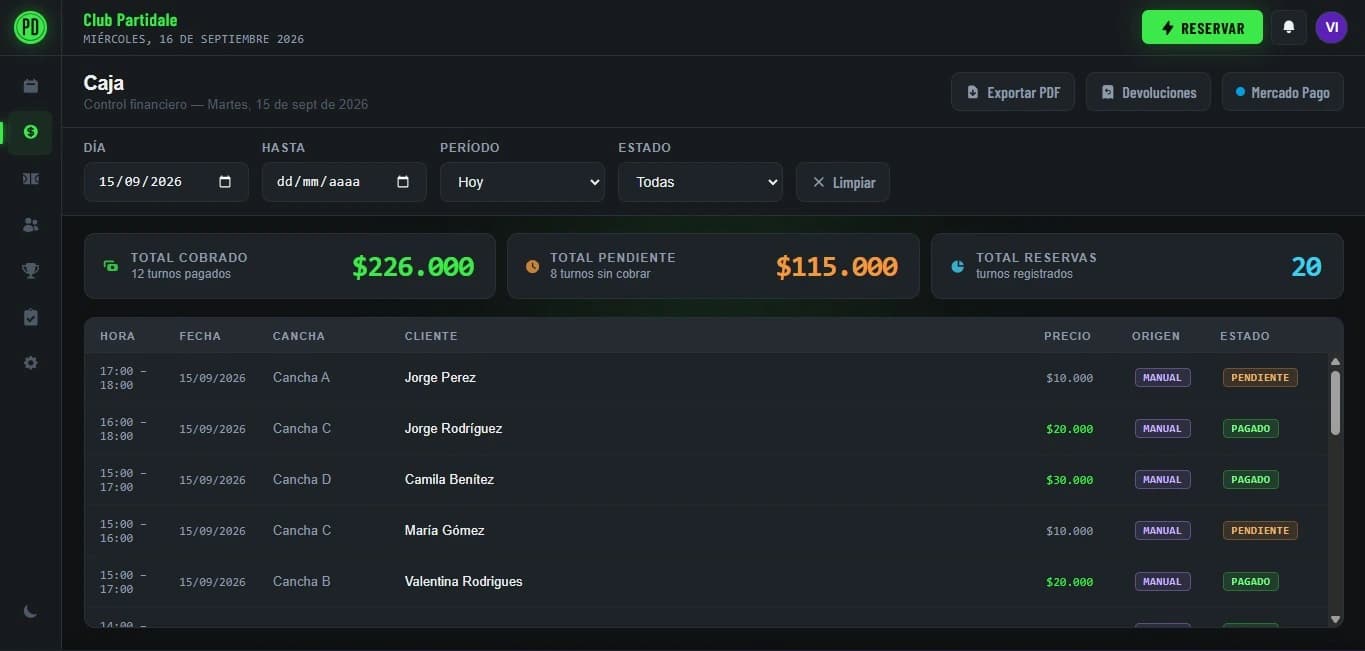
Task: Click Exportar PDF
Action: coord(1013,92)
